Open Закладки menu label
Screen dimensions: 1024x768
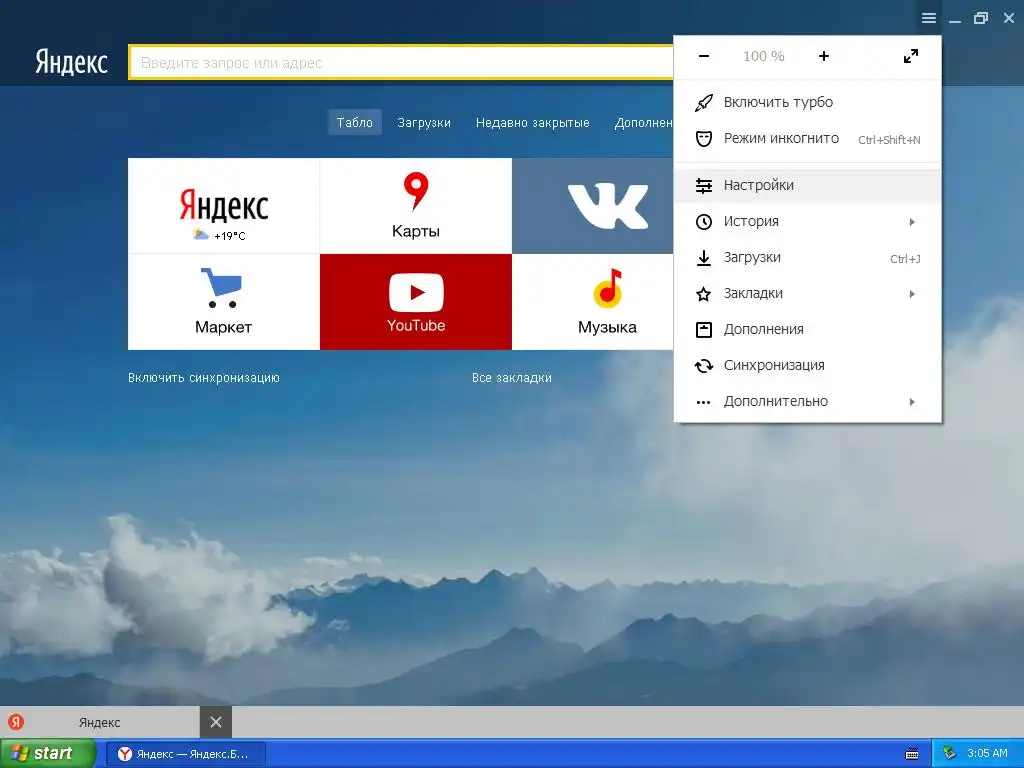753,294
